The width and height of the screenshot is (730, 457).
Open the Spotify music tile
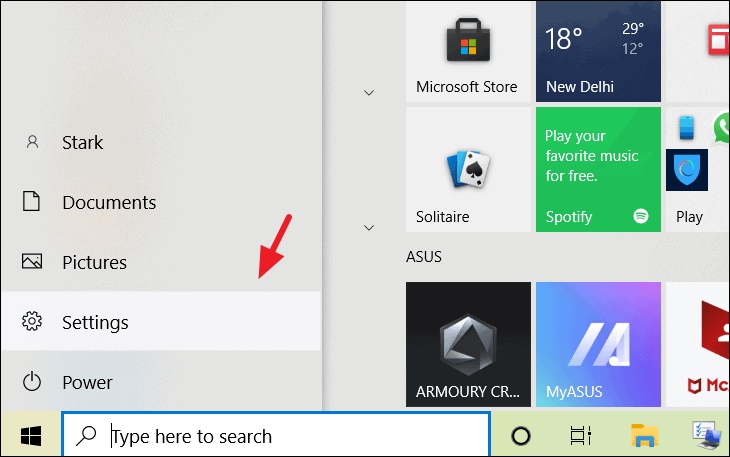click(x=598, y=169)
